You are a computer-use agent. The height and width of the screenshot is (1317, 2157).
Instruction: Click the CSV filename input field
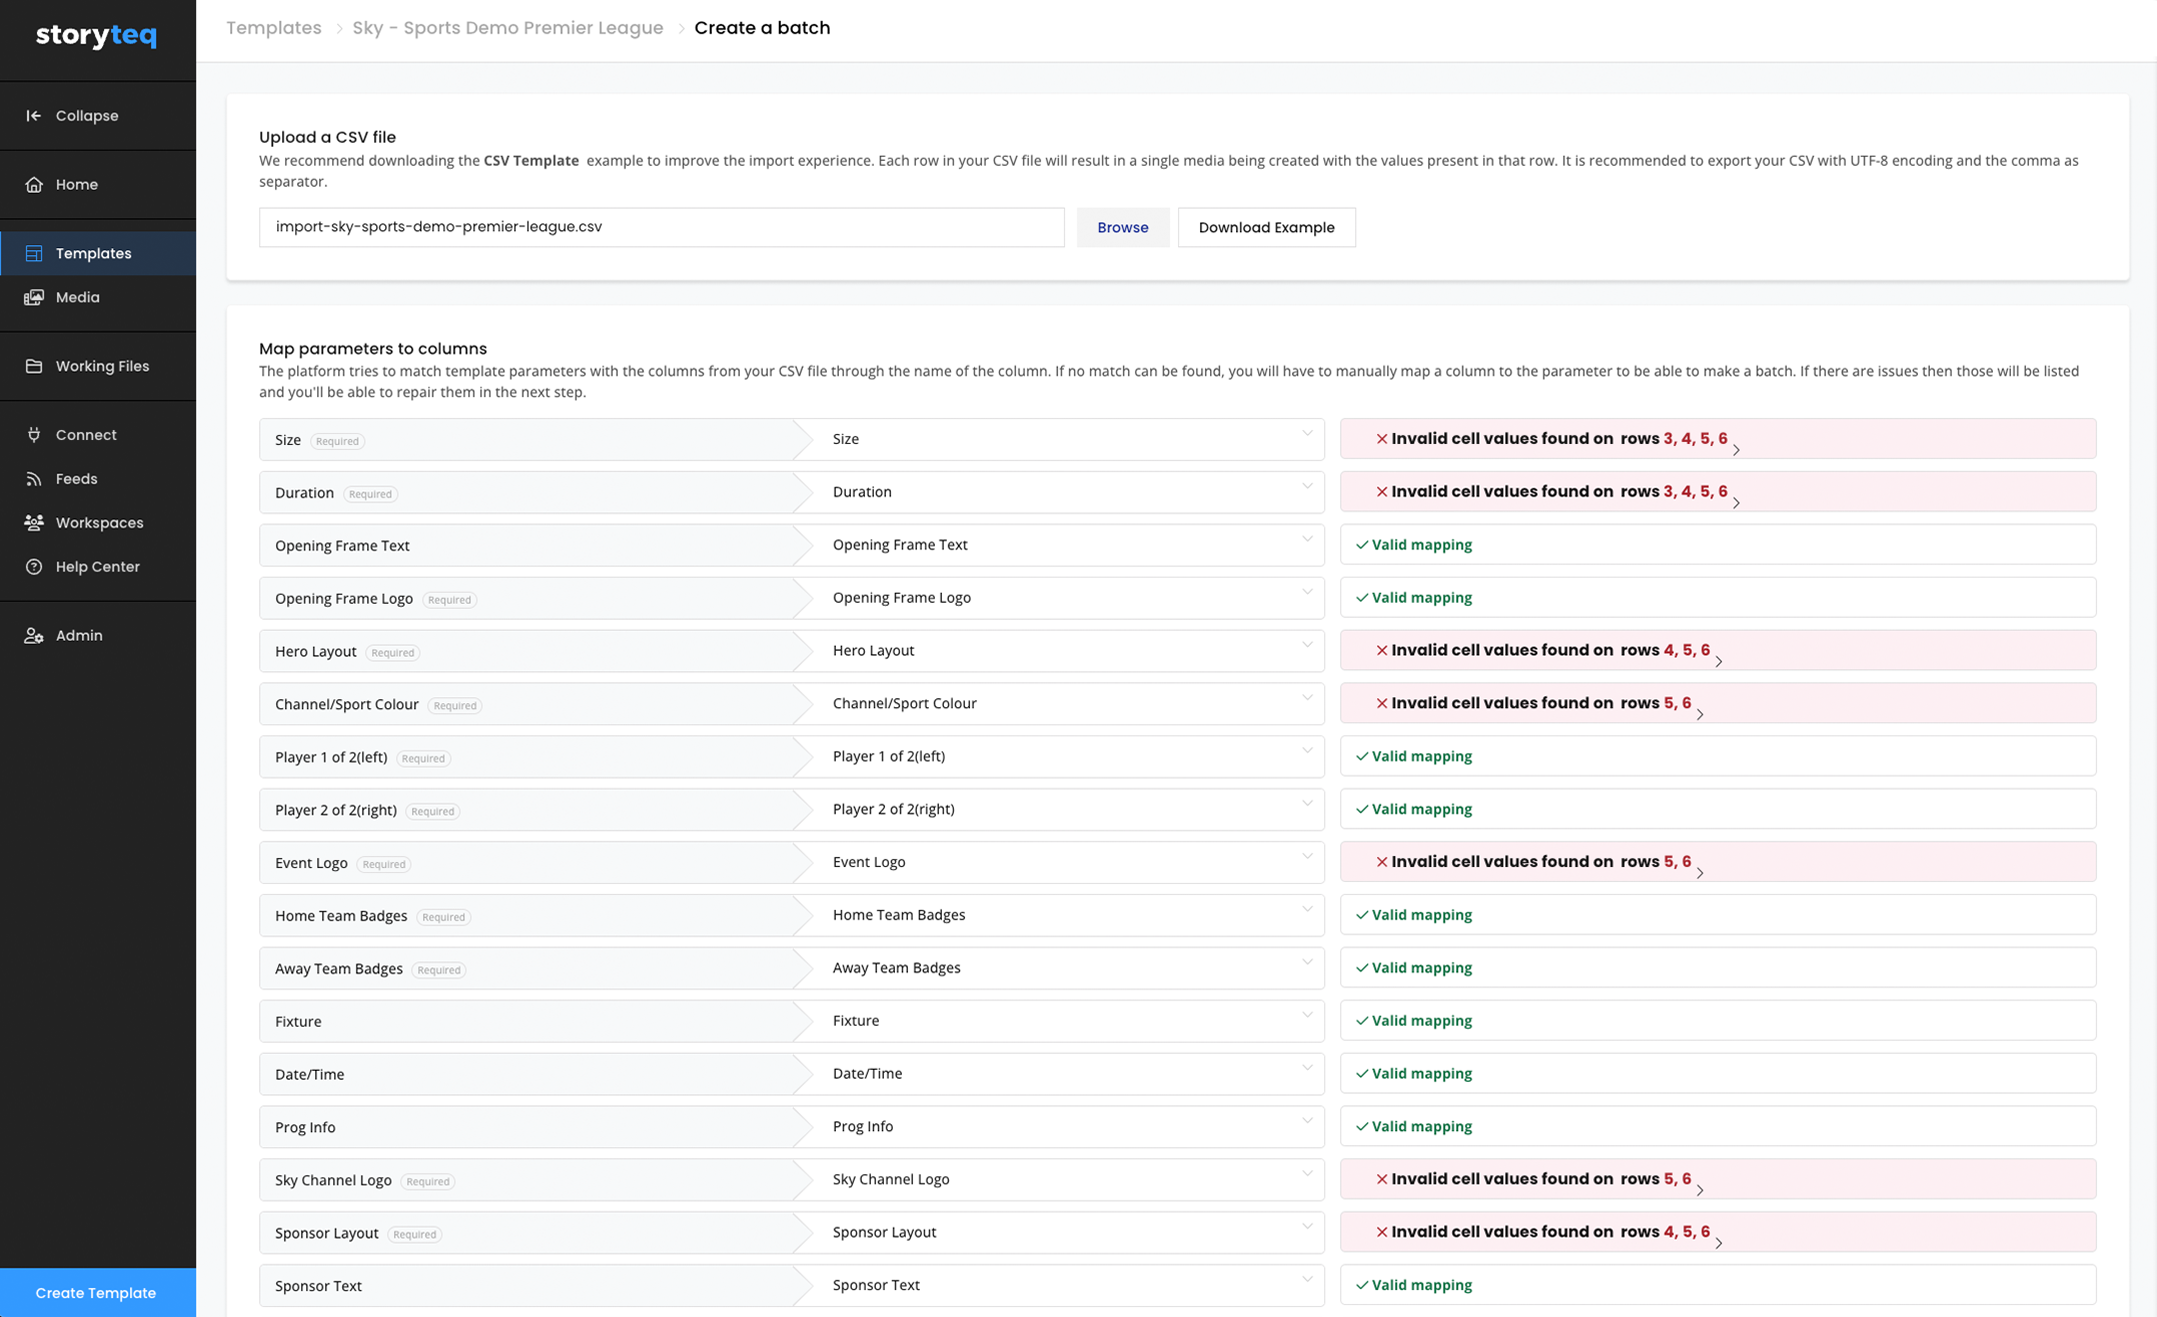[x=662, y=227]
